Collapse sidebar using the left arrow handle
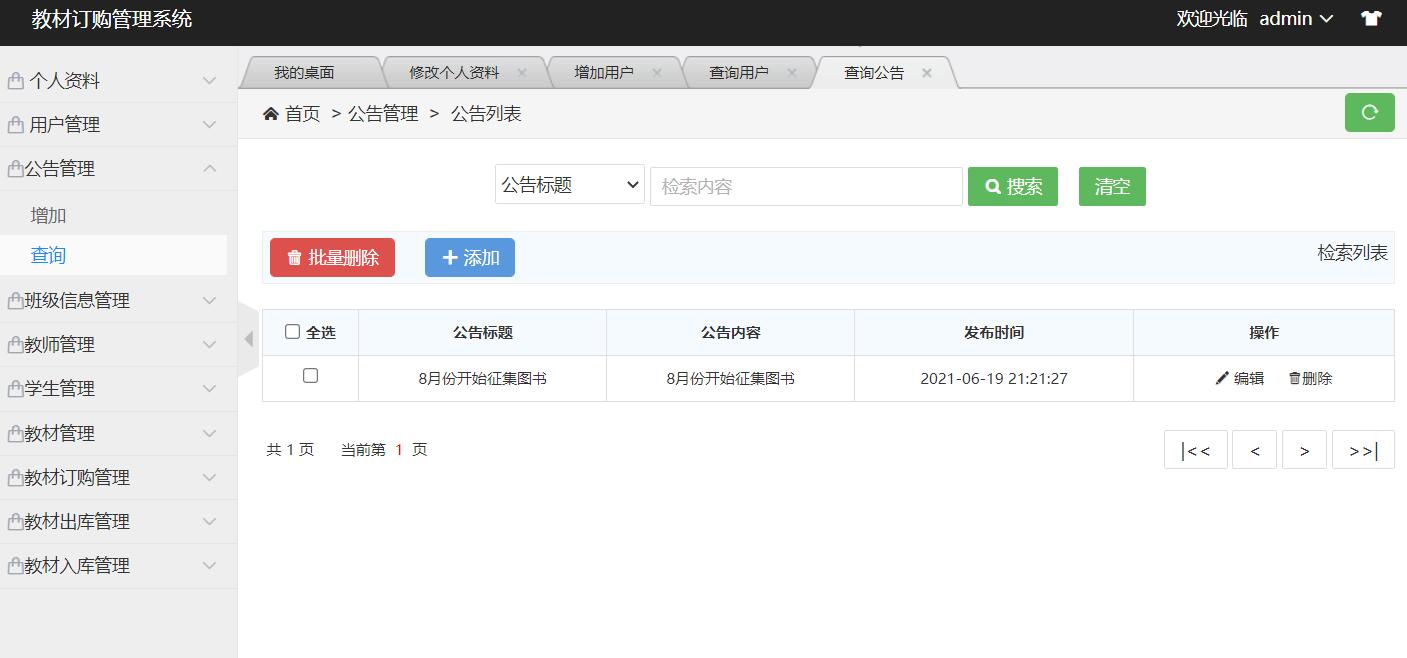This screenshot has width=1407, height=658. (248, 339)
